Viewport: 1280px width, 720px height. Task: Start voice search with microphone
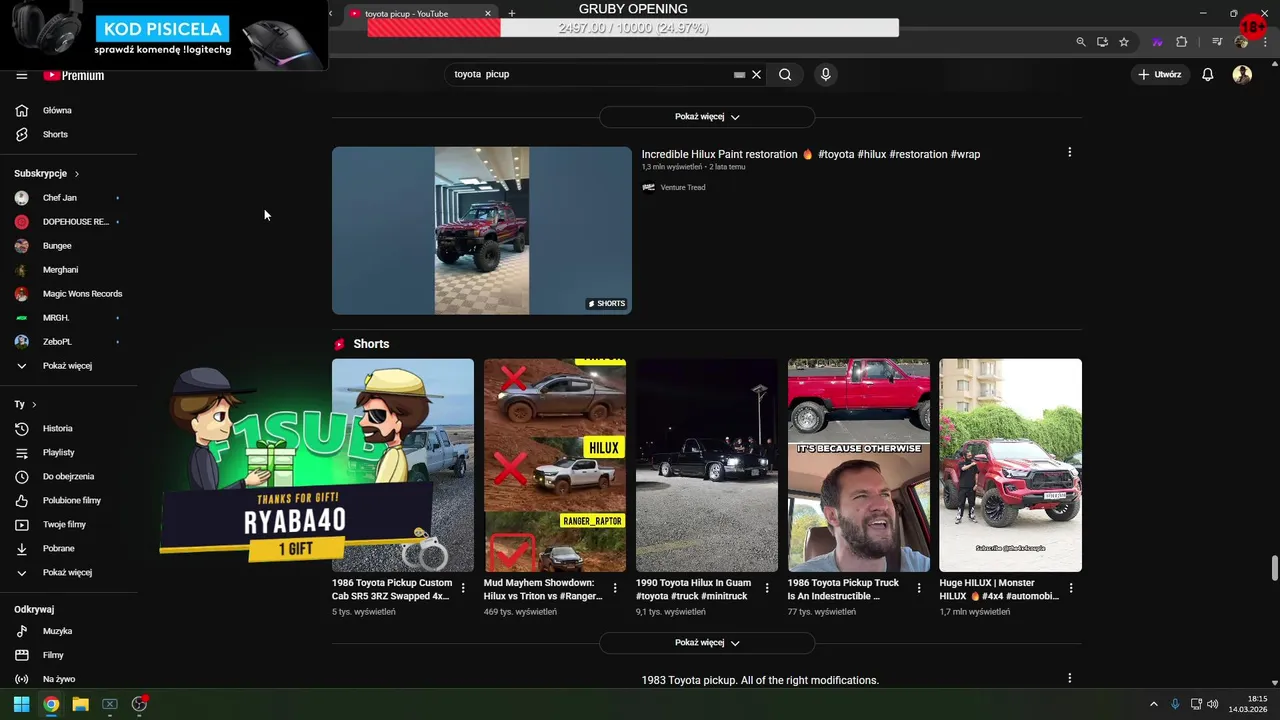tap(826, 74)
